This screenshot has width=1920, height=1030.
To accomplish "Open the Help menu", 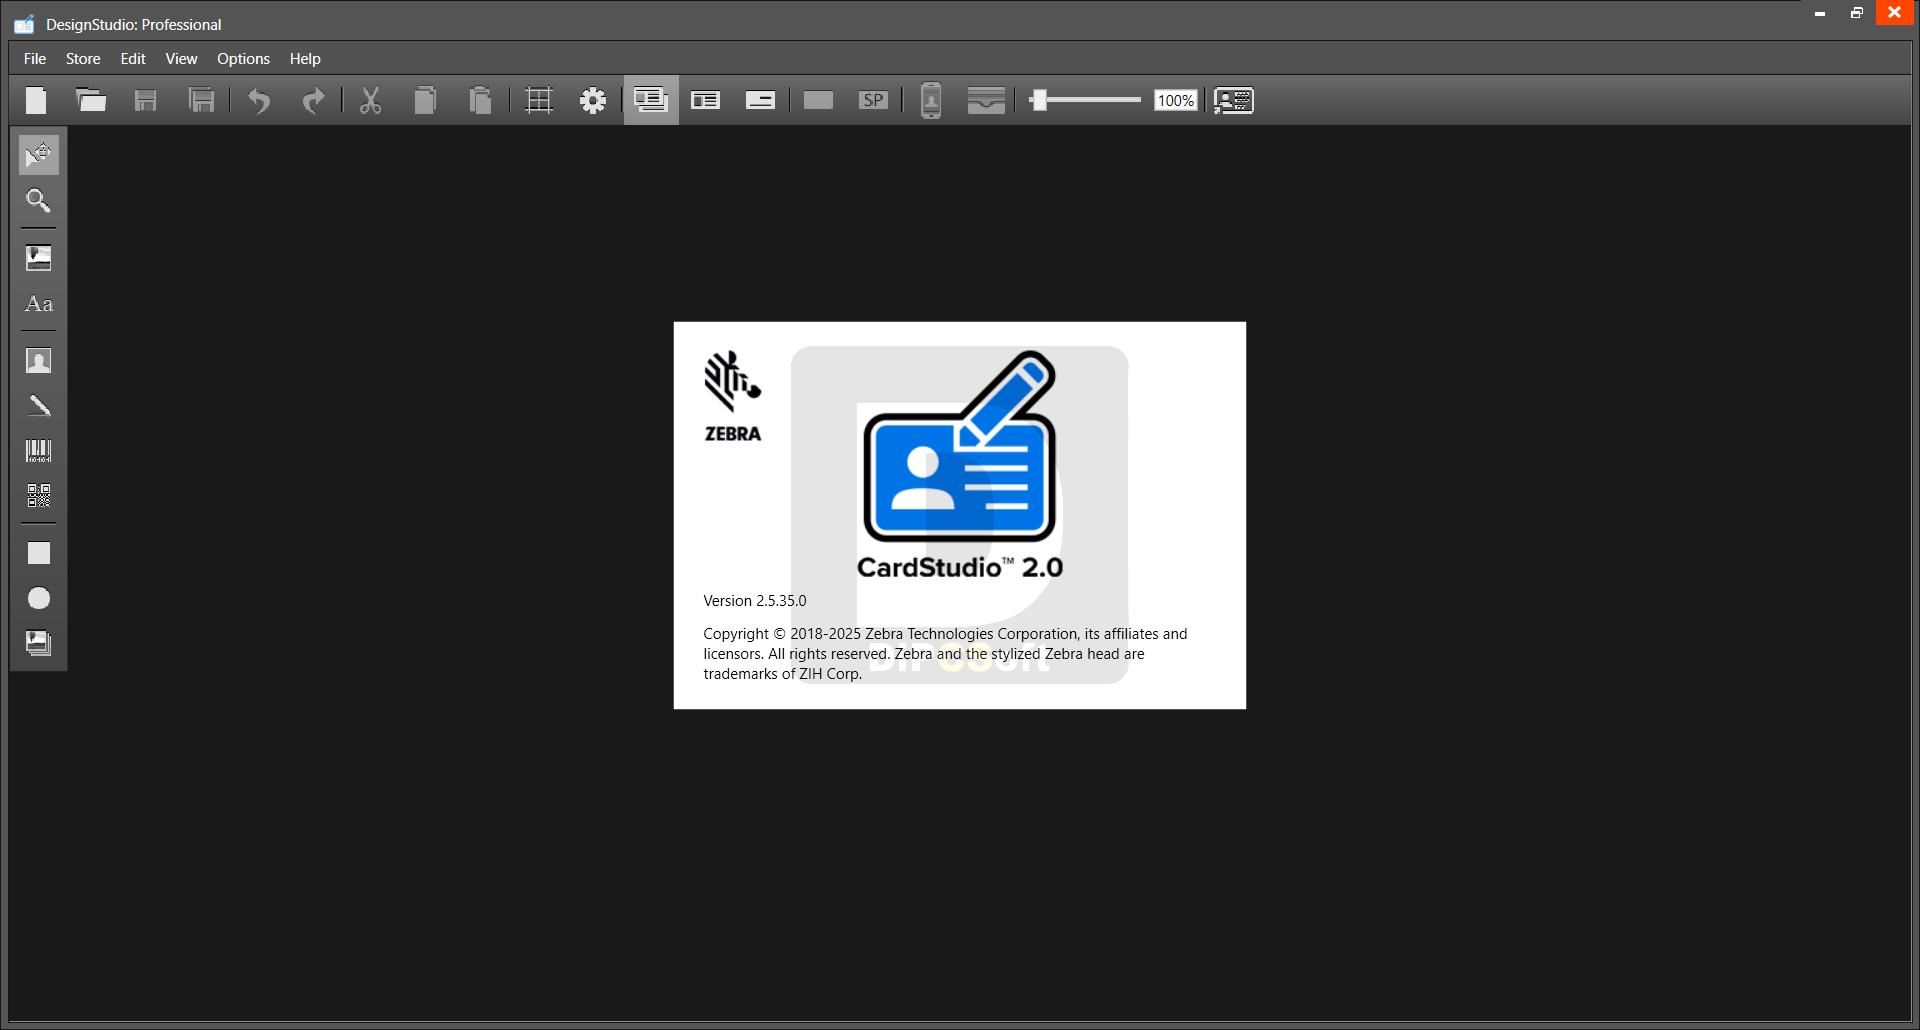I will pyautogui.click(x=305, y=59).
